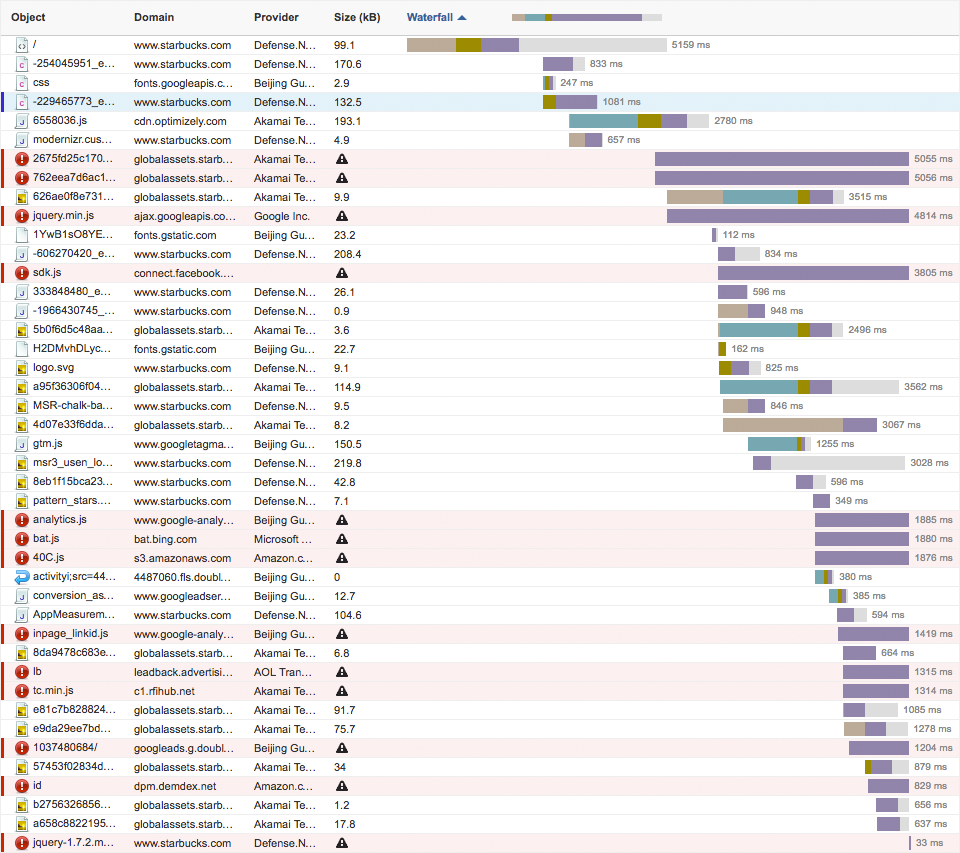This screenshot has width=960, height=853.
Task: Click the Provider column header
Action: (x=276, y=17)
